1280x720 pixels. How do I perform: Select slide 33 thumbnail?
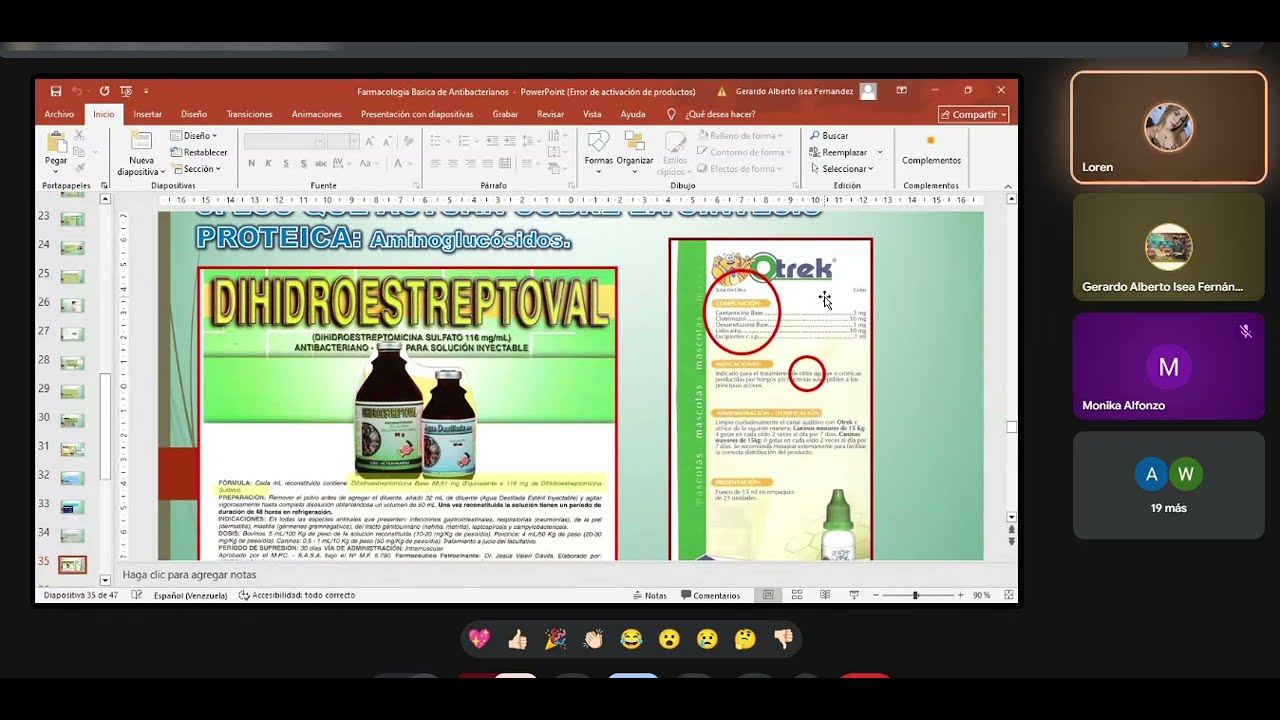(x=72, y=506)
